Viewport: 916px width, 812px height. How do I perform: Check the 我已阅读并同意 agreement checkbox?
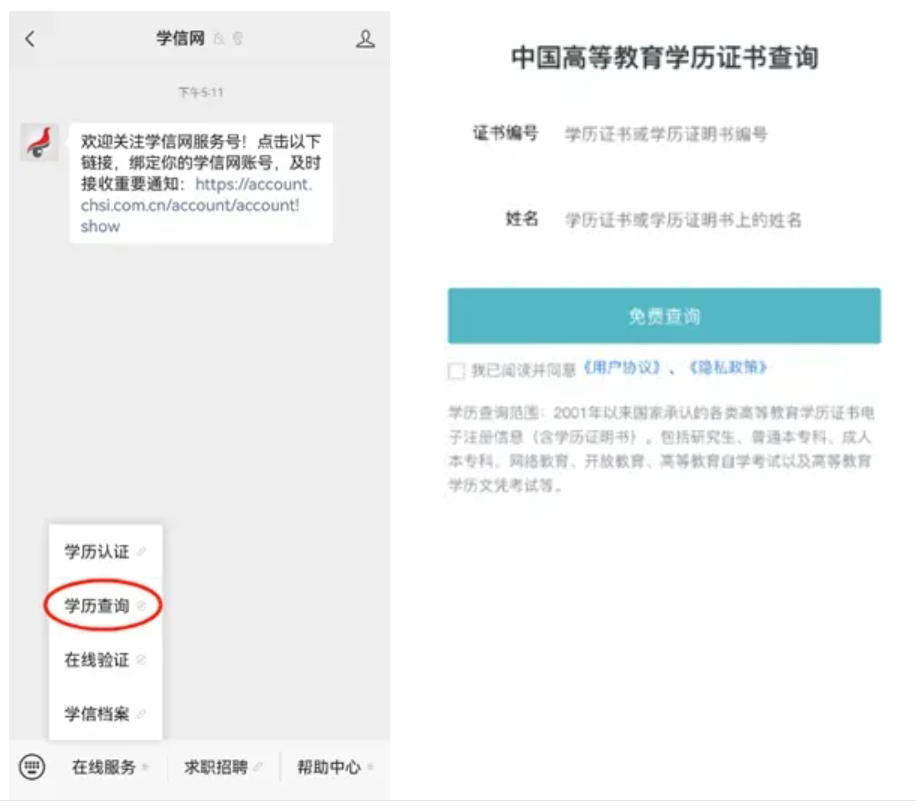click(x=457, y=371)
